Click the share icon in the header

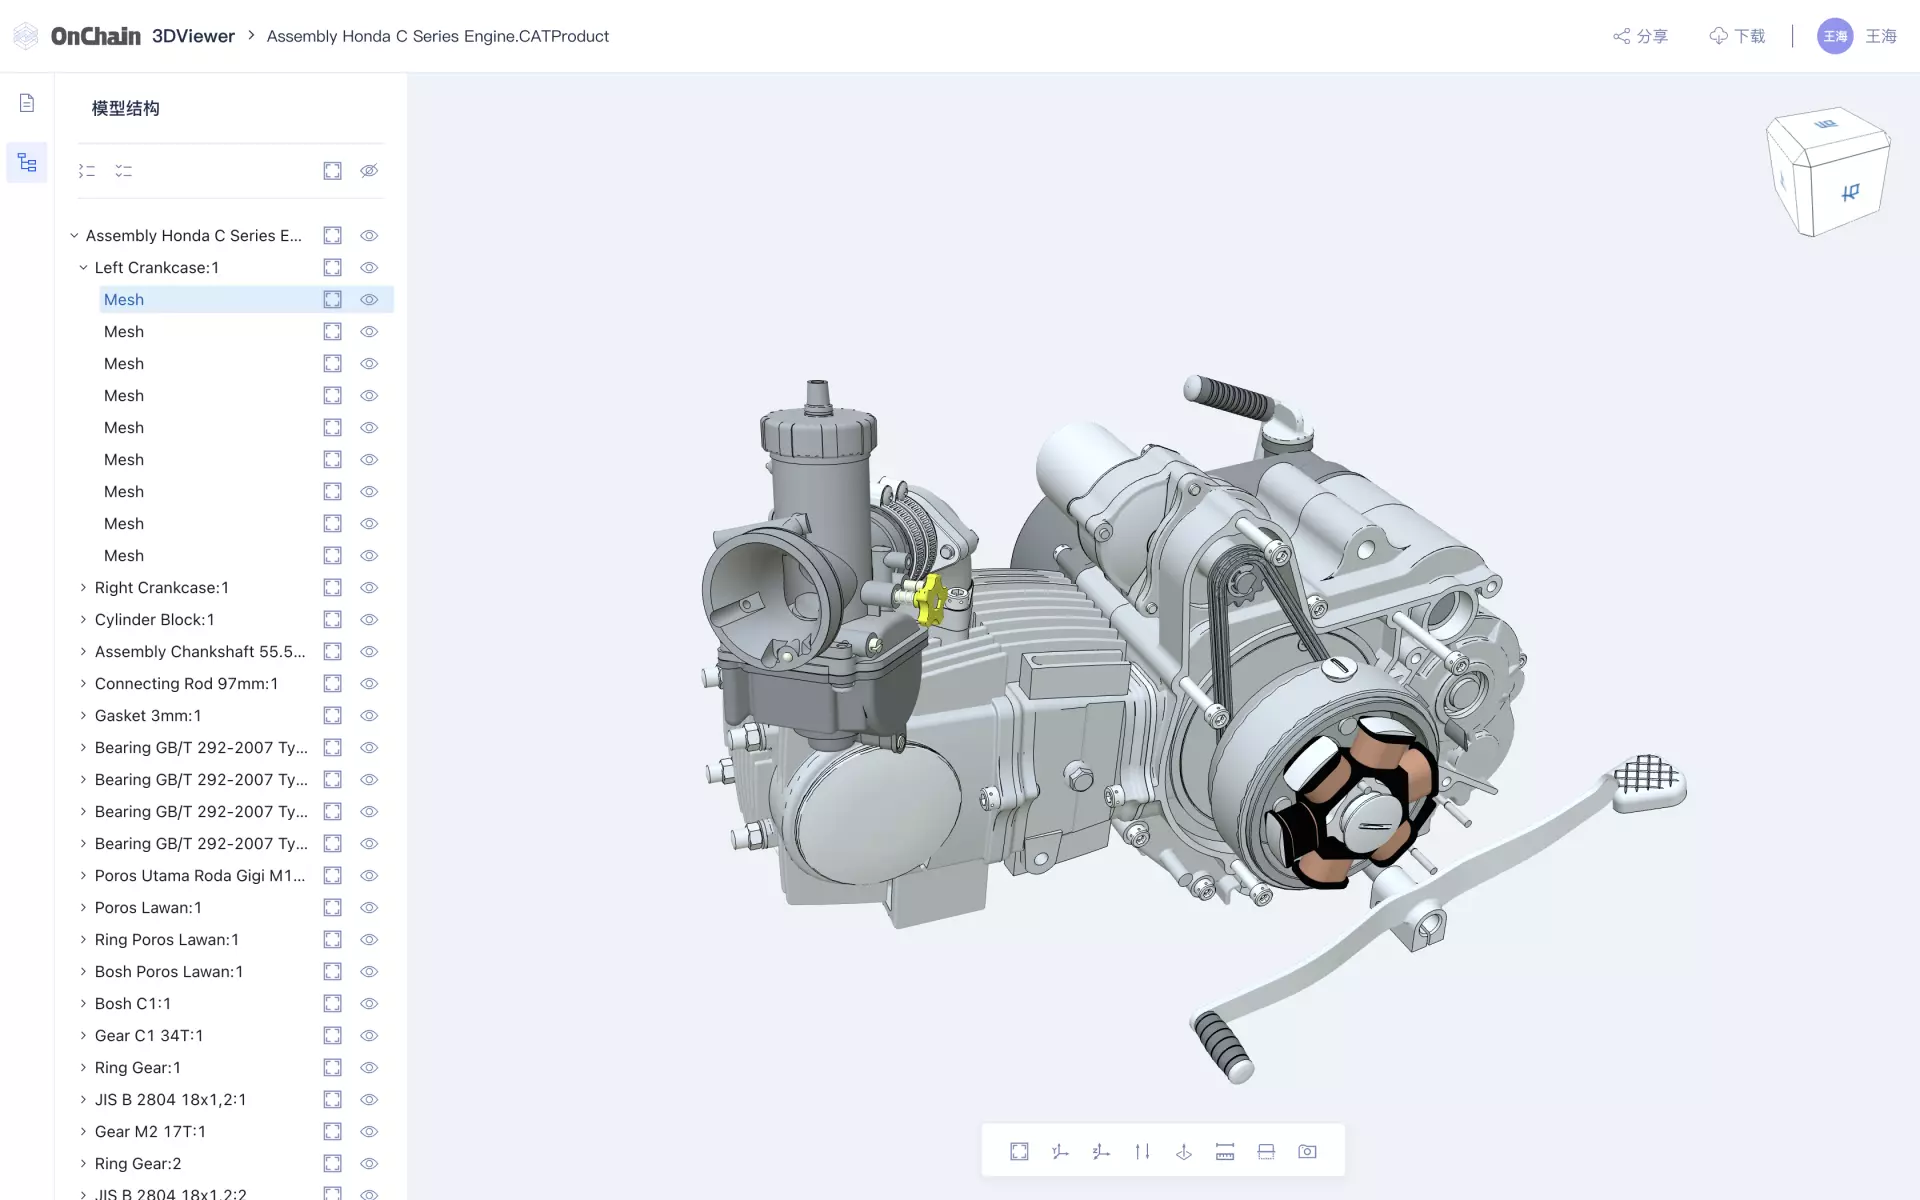click(1621, 36)
